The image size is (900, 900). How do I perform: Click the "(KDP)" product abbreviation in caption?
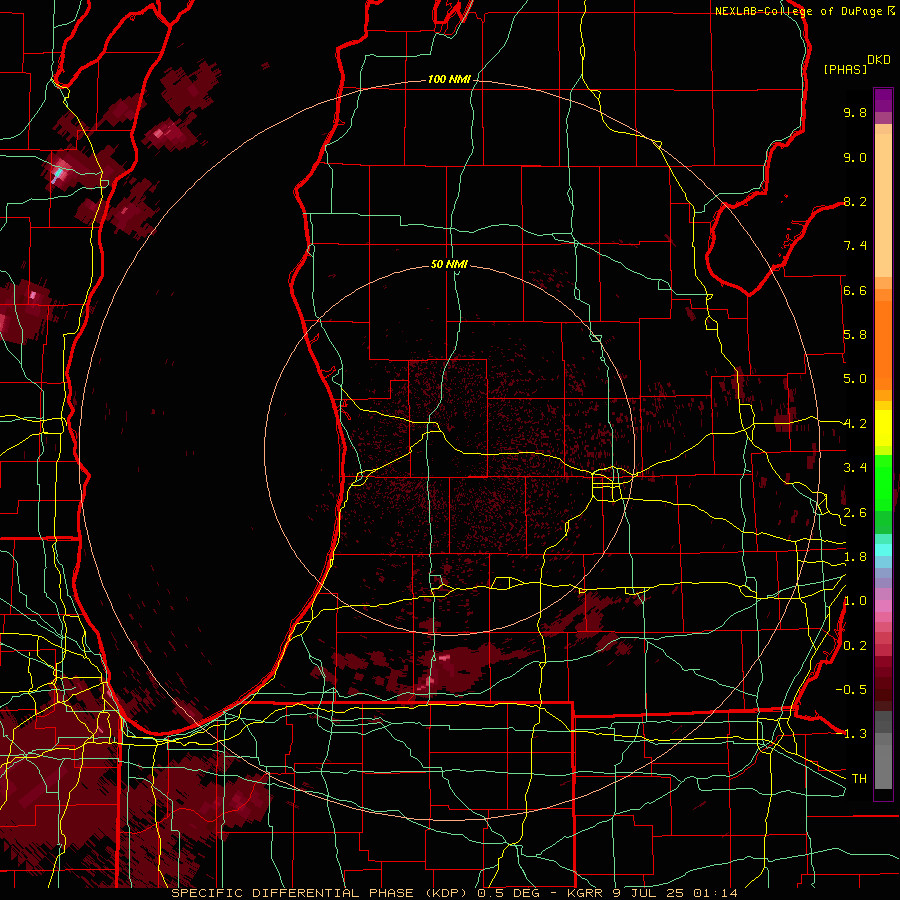pyautogui.click(x=447, y=893)
